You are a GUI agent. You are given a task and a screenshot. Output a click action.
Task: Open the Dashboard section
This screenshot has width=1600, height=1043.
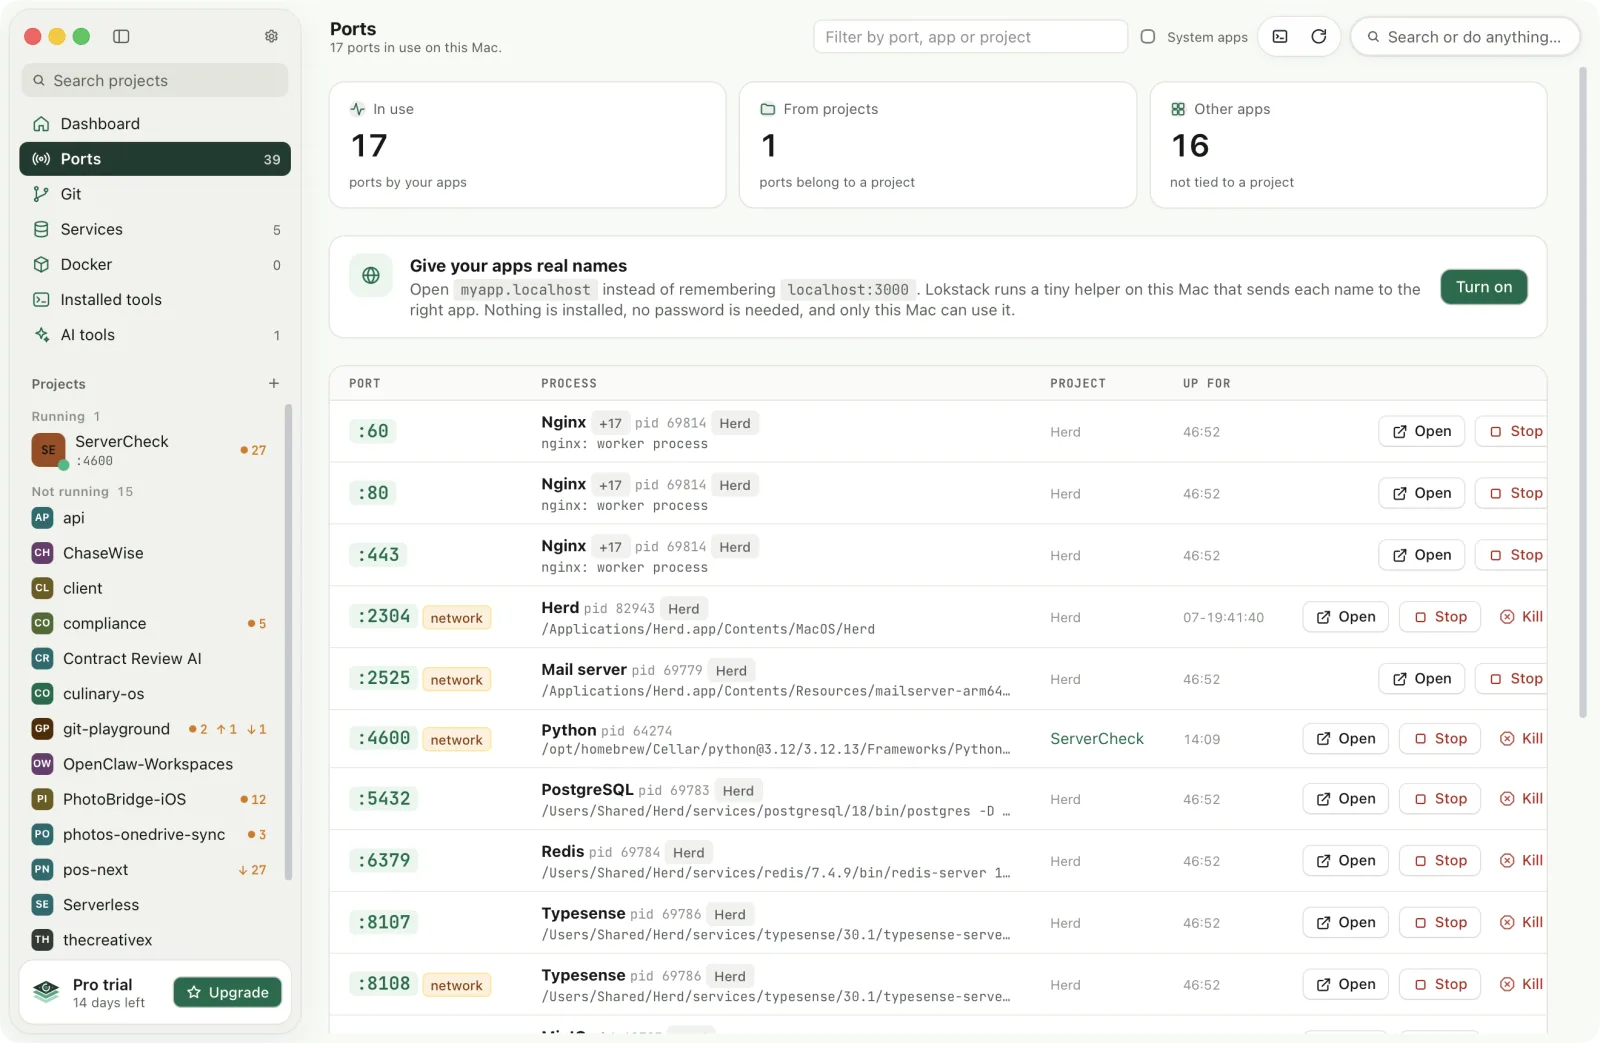155,124
